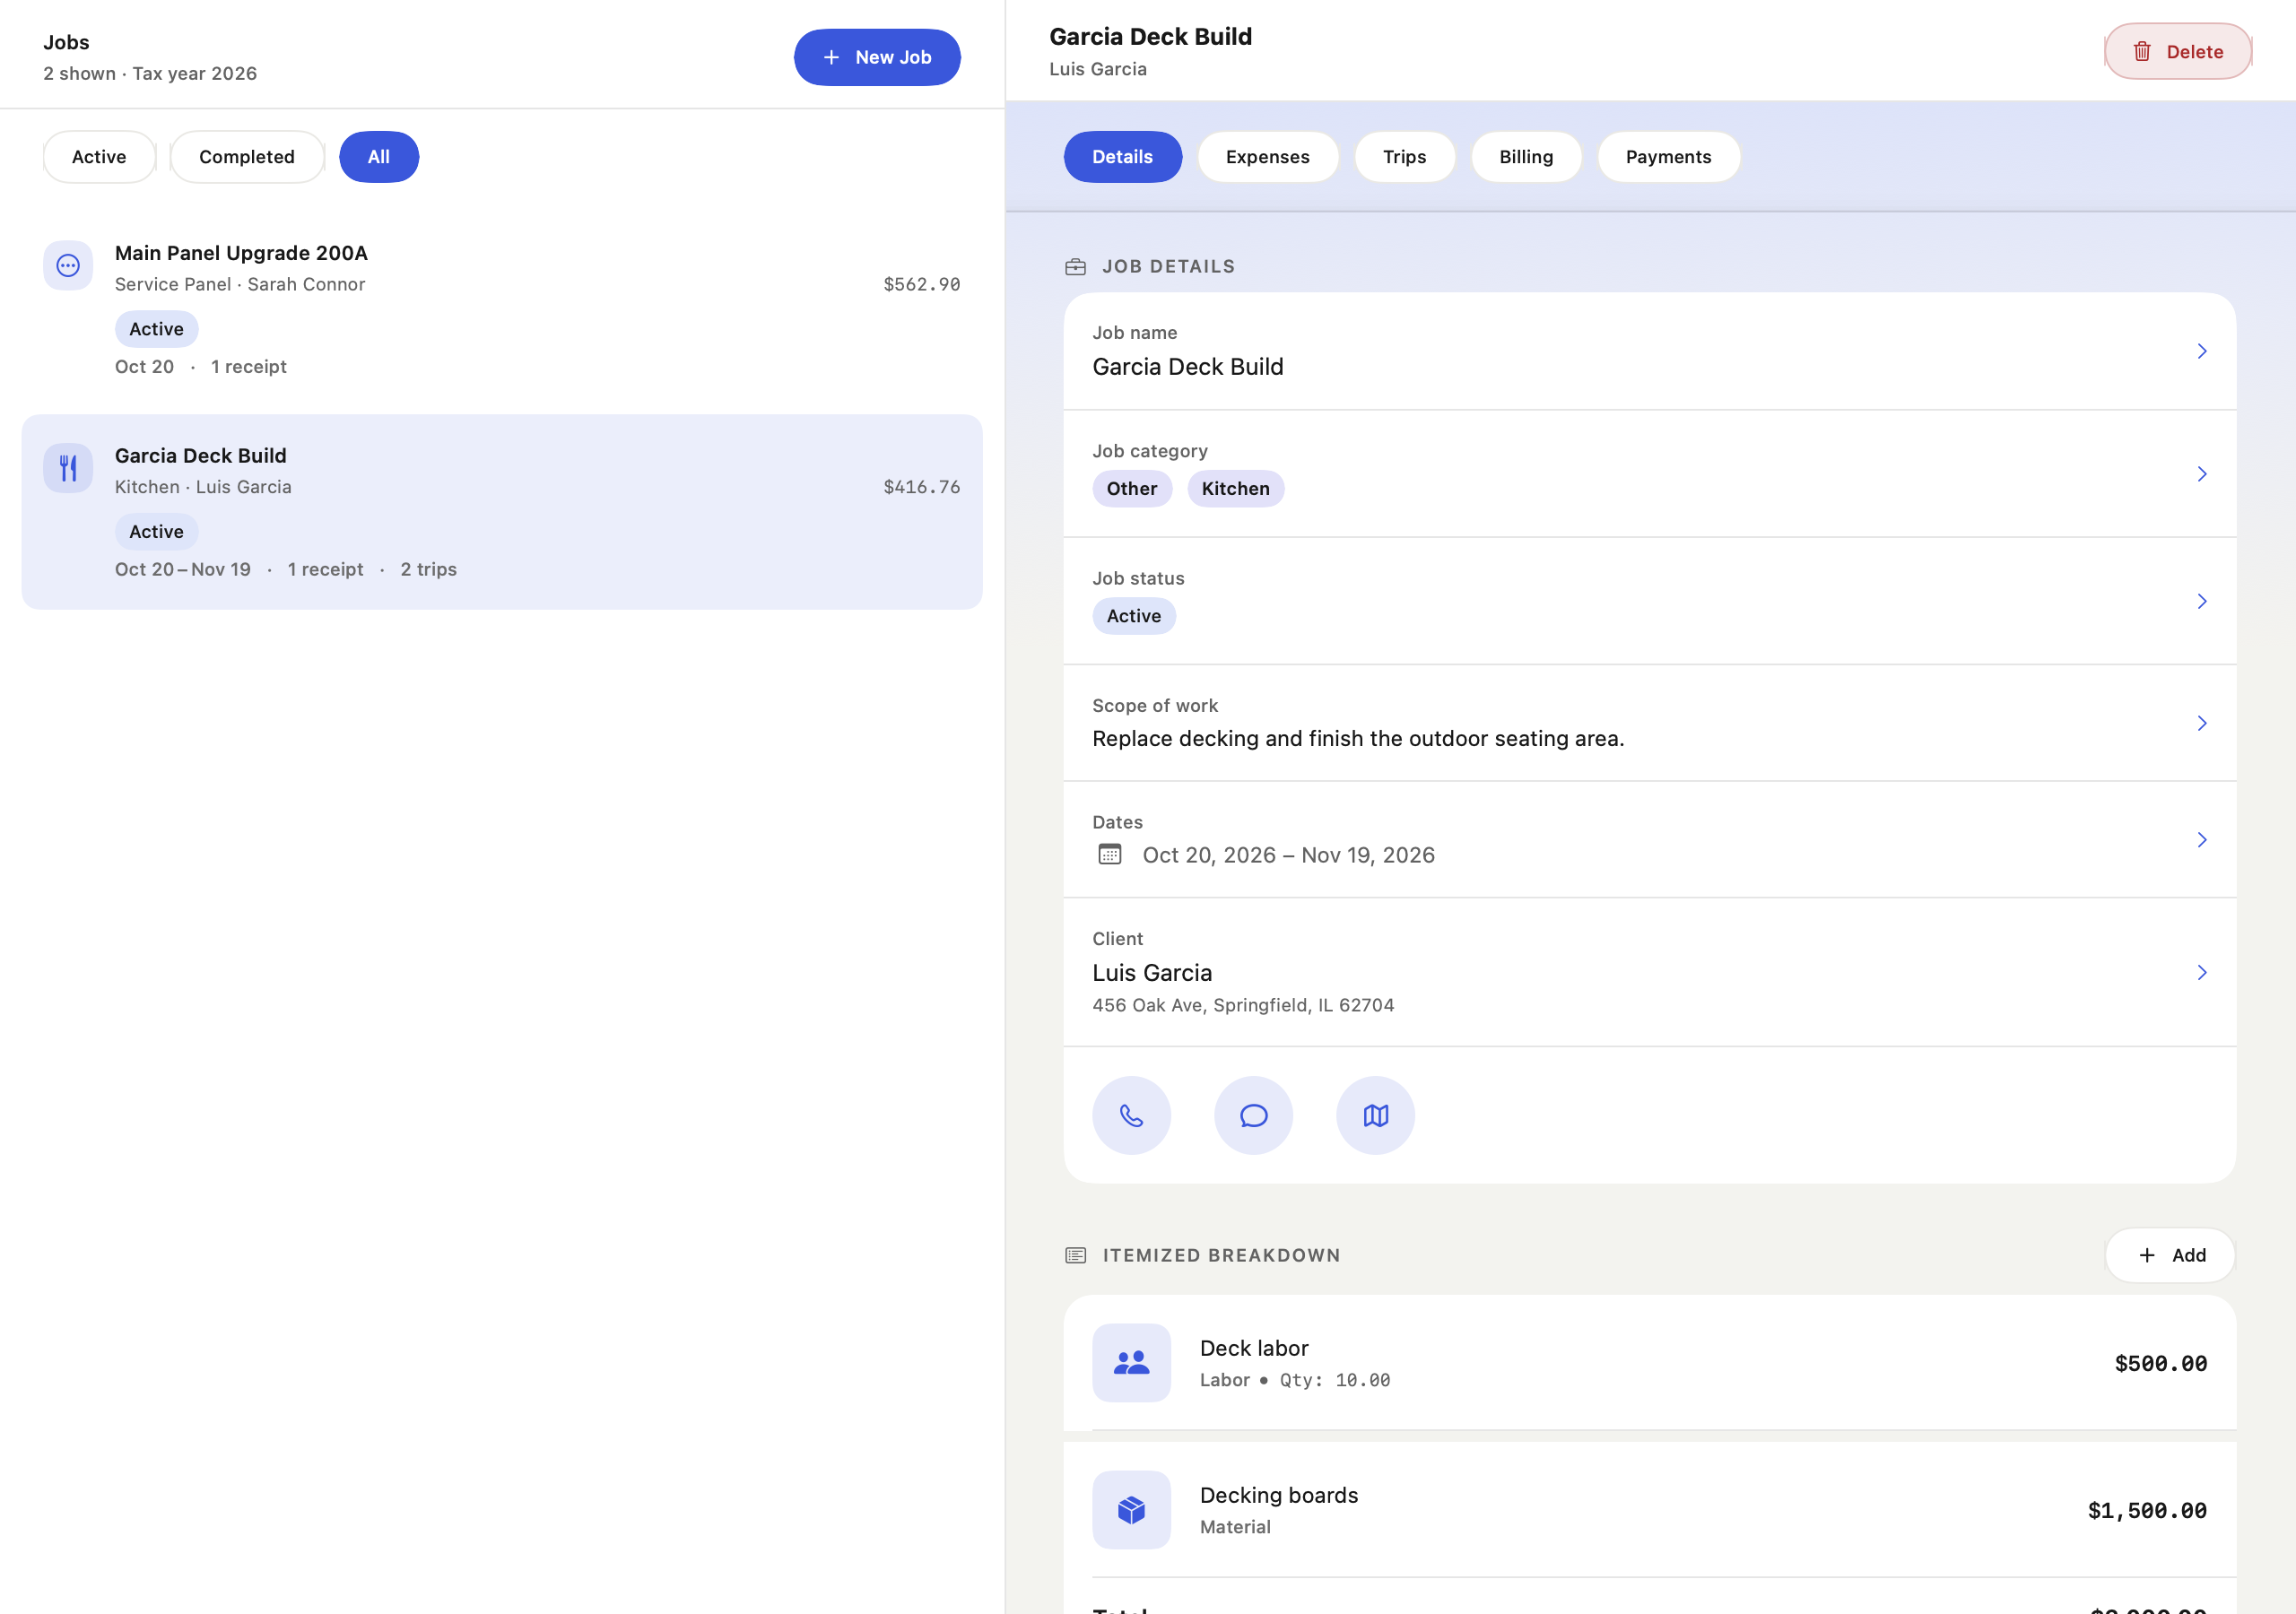Click the plus icon in New Job button
This screenshot has height=1614, width=2296.
831,57
